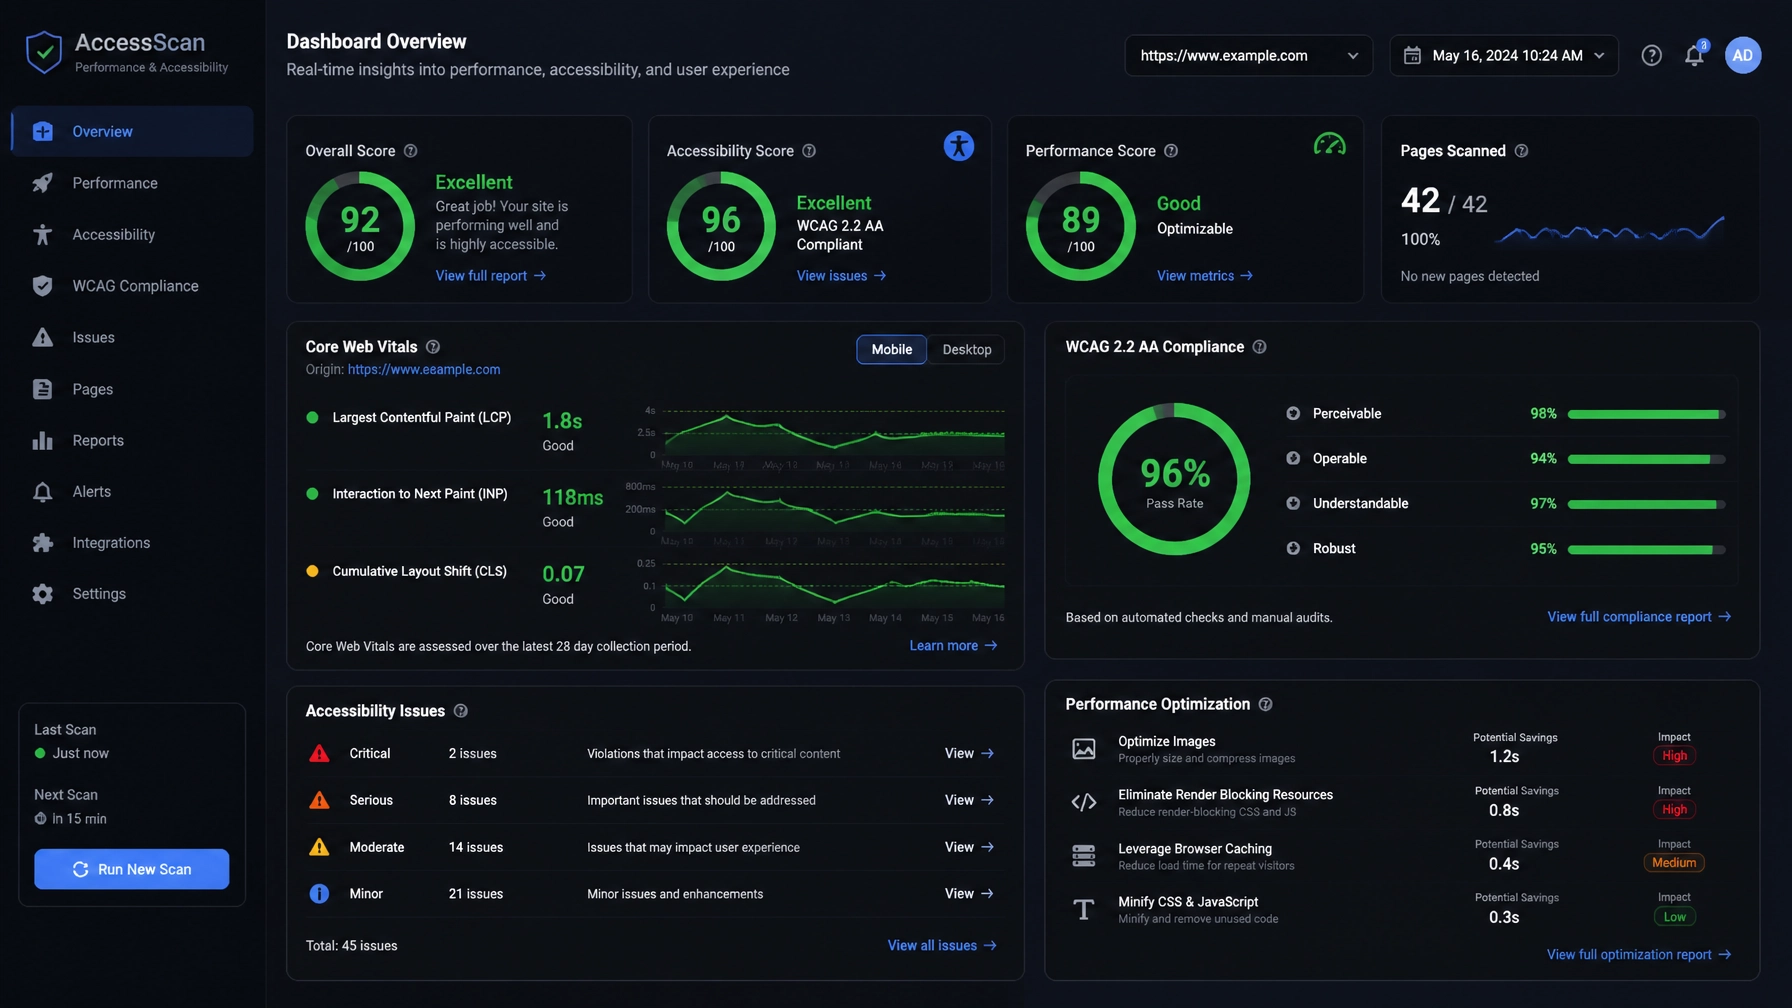Click the Eliminate Render Blocking code icon
The image size is (1792, 1008).
point(1083,802)
